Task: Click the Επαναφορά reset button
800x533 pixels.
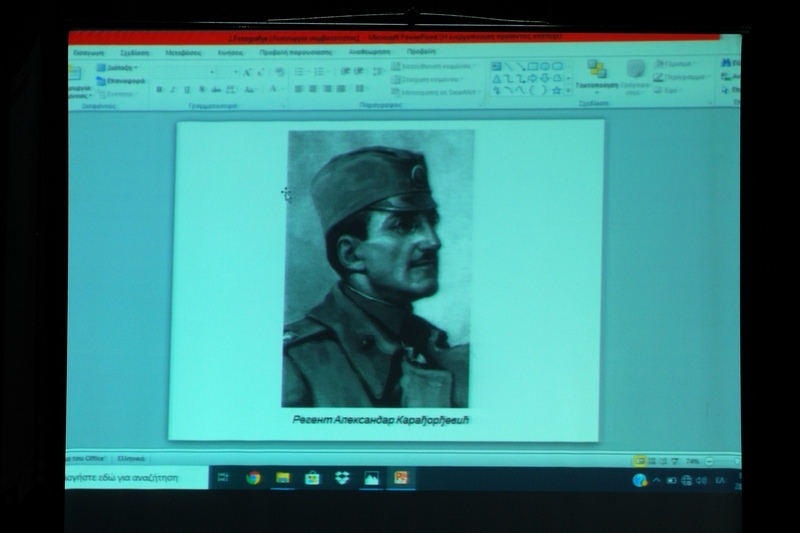Action: click(x=121, y=81)
